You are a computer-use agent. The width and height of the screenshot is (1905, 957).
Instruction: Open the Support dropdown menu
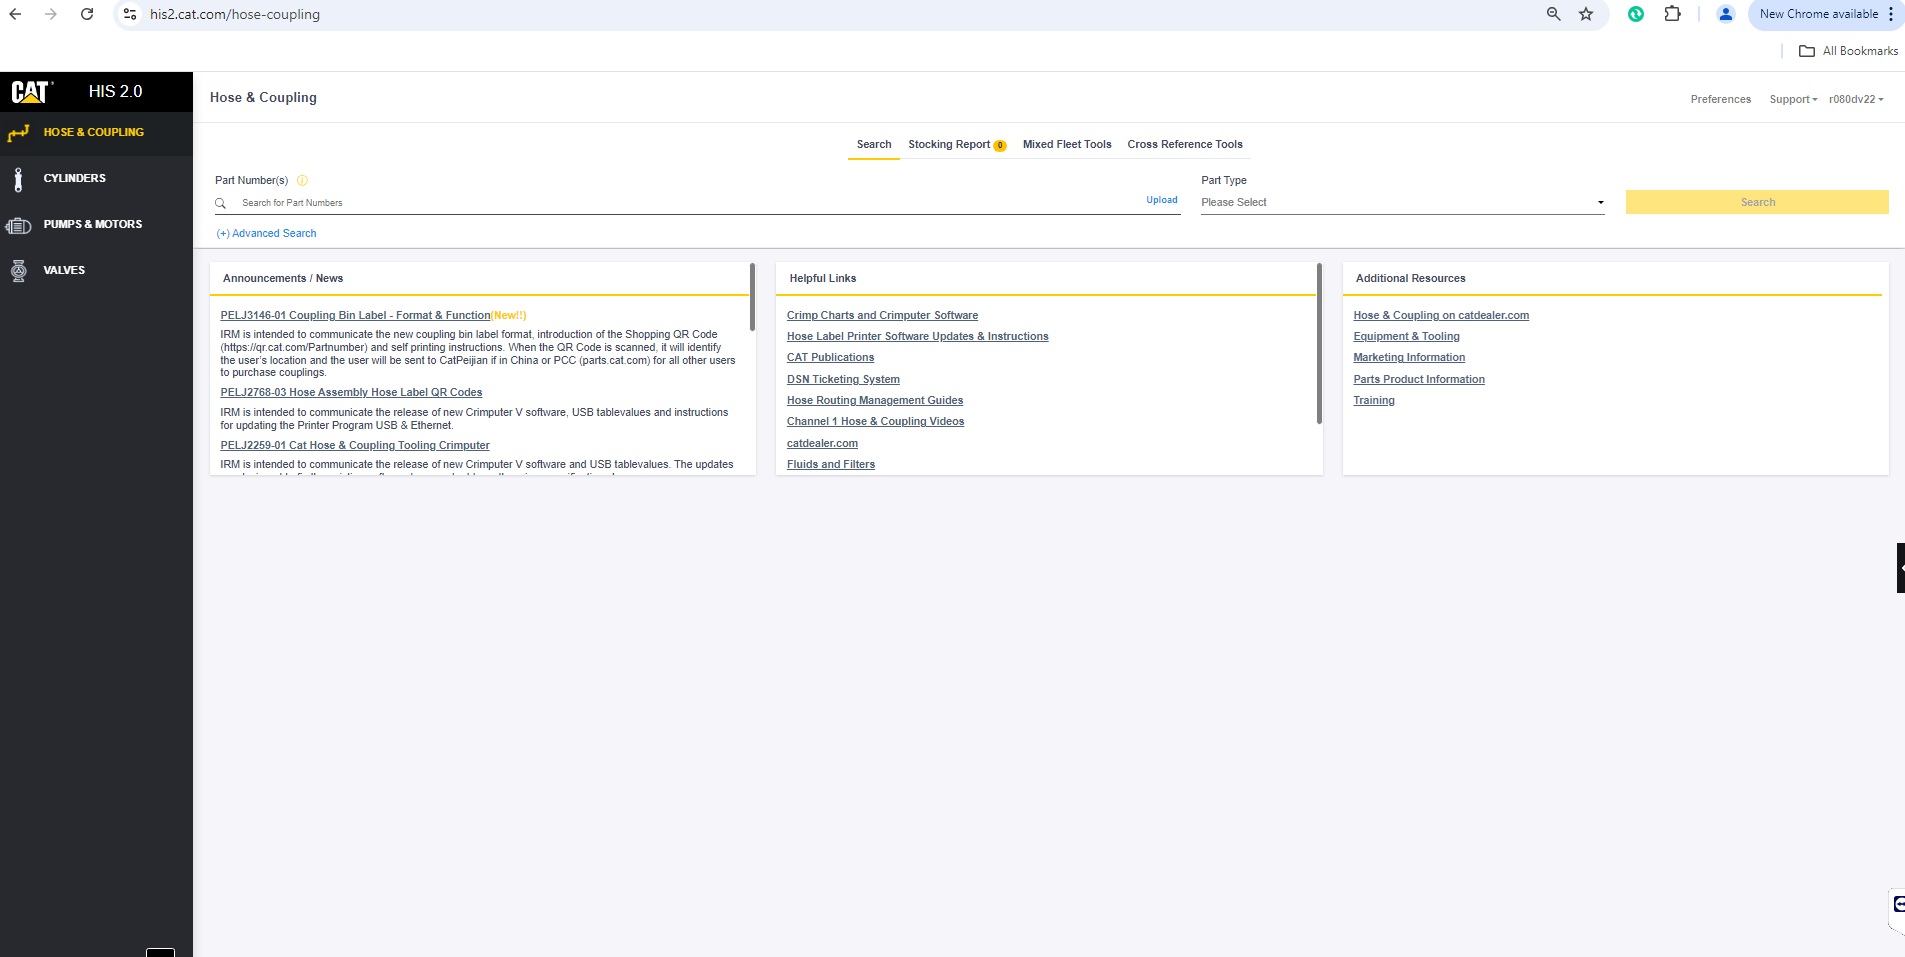point(1793,100)
